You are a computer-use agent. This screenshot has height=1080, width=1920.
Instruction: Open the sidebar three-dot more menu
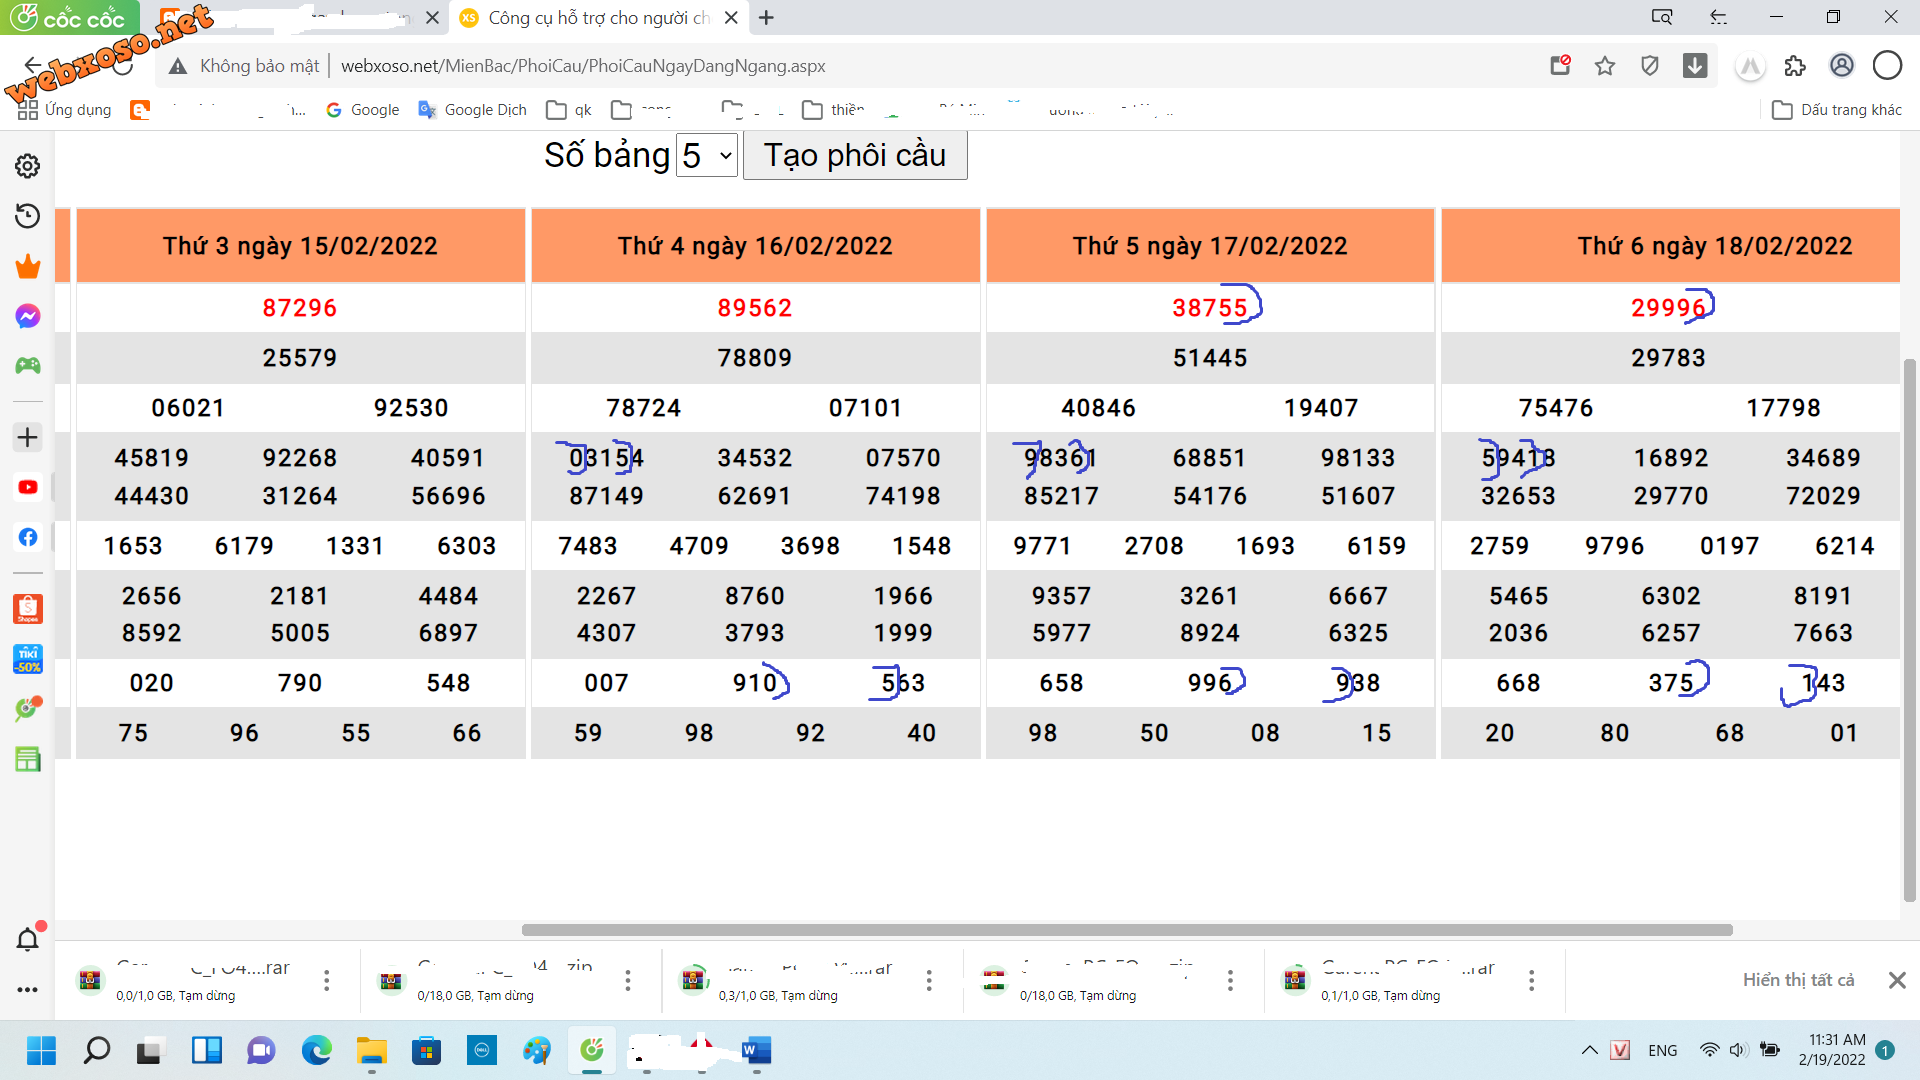click(x=28, y=989)
